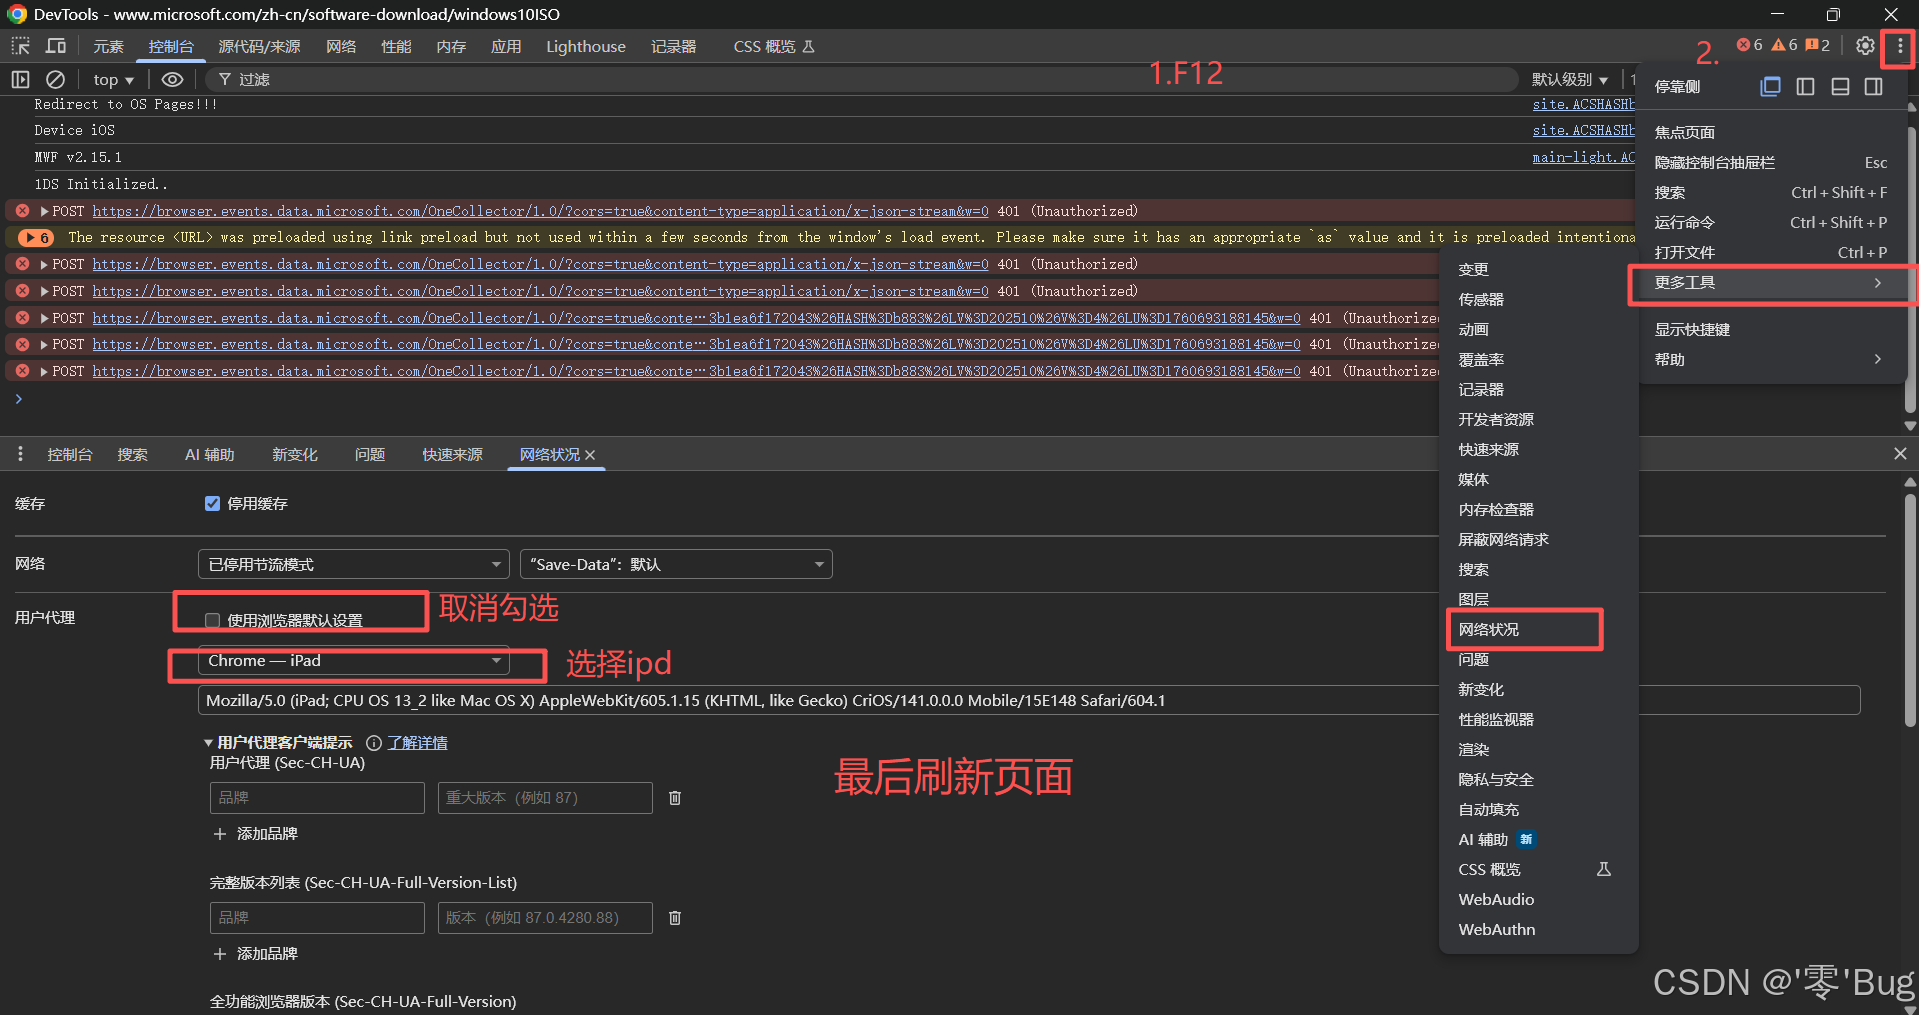Open the 默认级别 log level dropdown

(x=1570, y=80)
